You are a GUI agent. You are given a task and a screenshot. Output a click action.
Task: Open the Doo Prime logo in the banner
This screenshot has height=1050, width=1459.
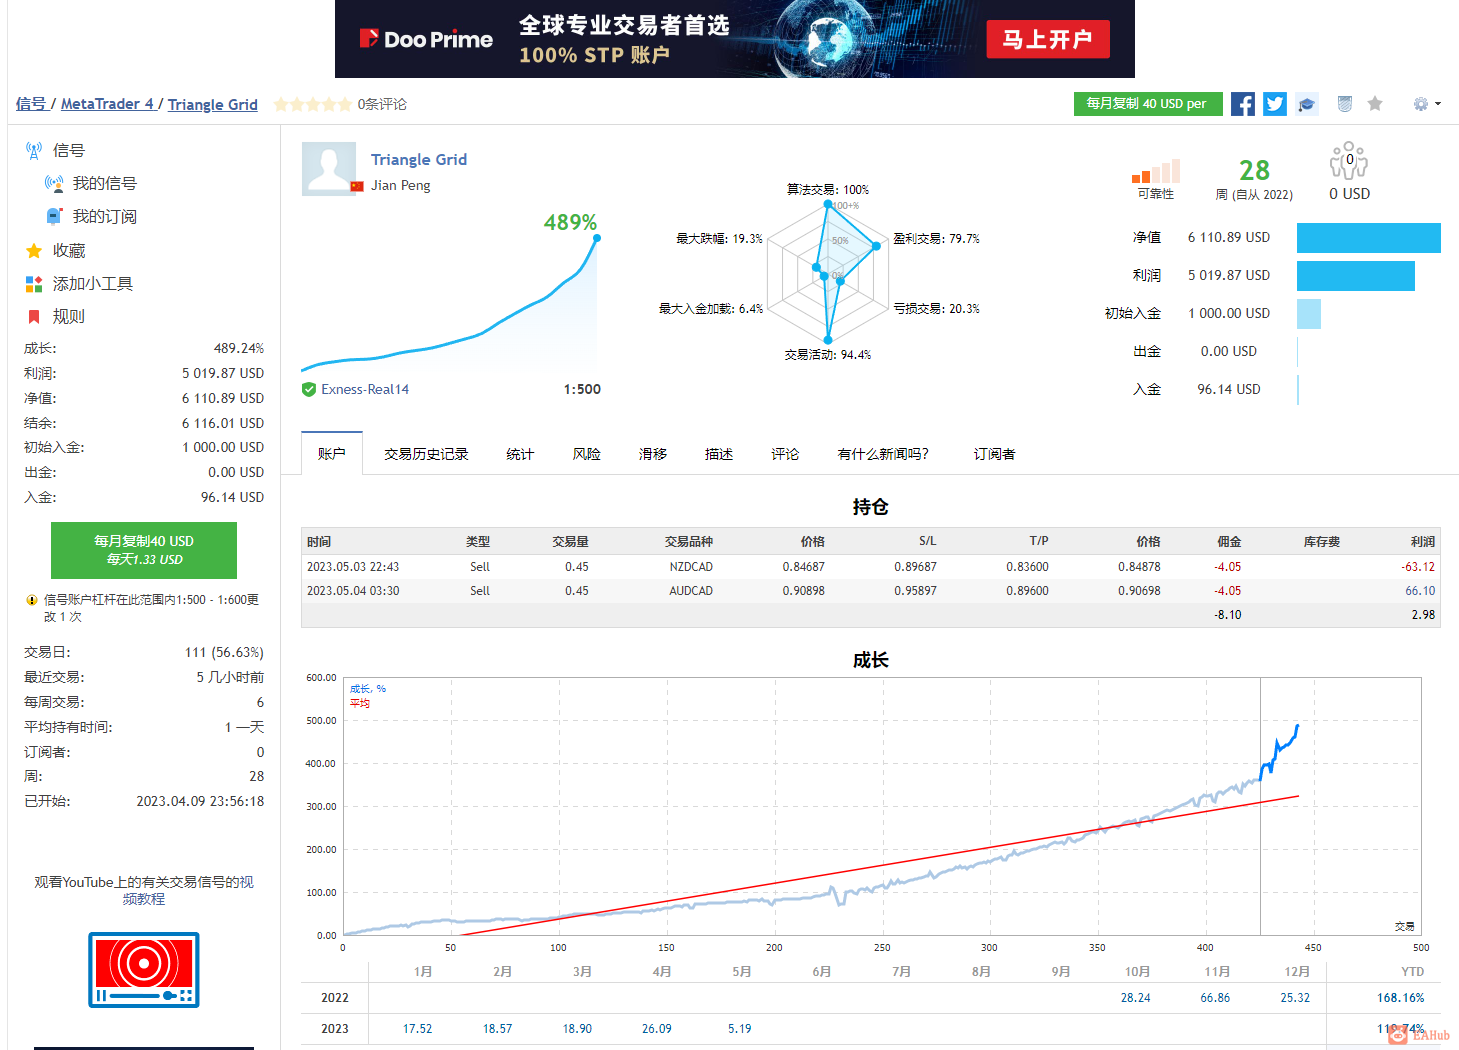426,39
